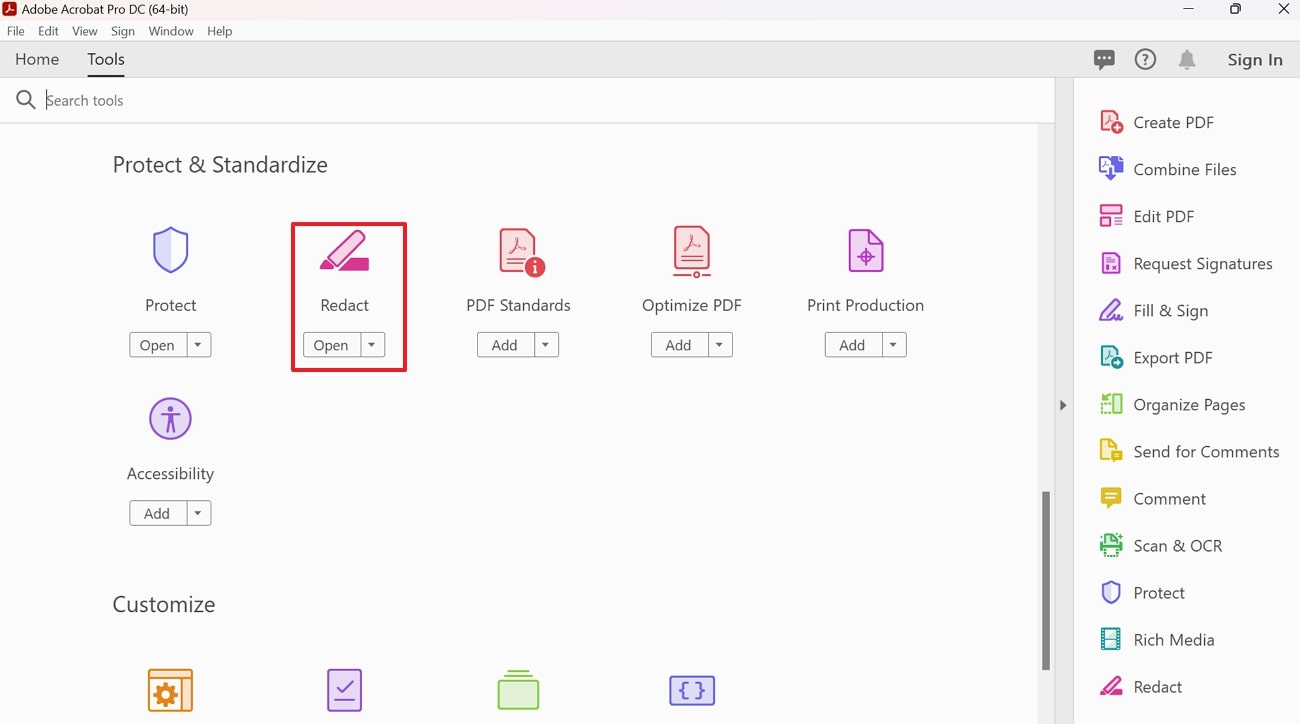Viewport: 1300px width, 724px height.
Task: Click the Organize Pages icon in sidebar
Action: tap(1111, 404)
